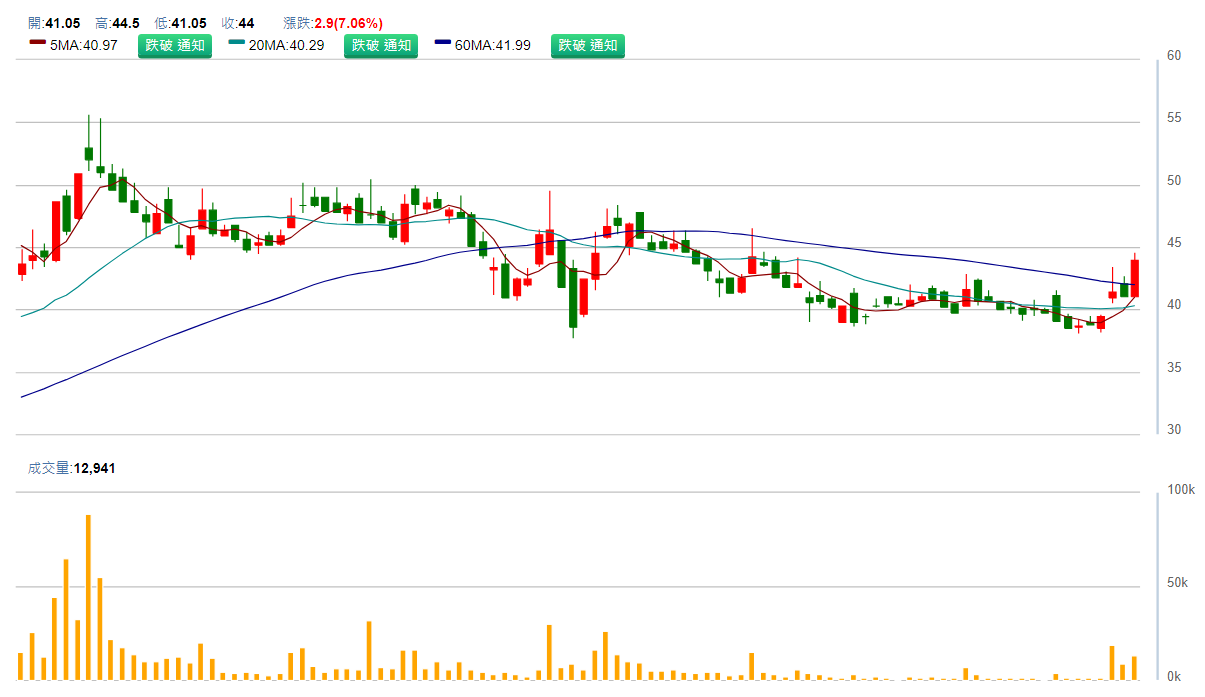Click the 30 label on the price axis
Screen dimensions: 1205x697
[x=1174, y=430]
